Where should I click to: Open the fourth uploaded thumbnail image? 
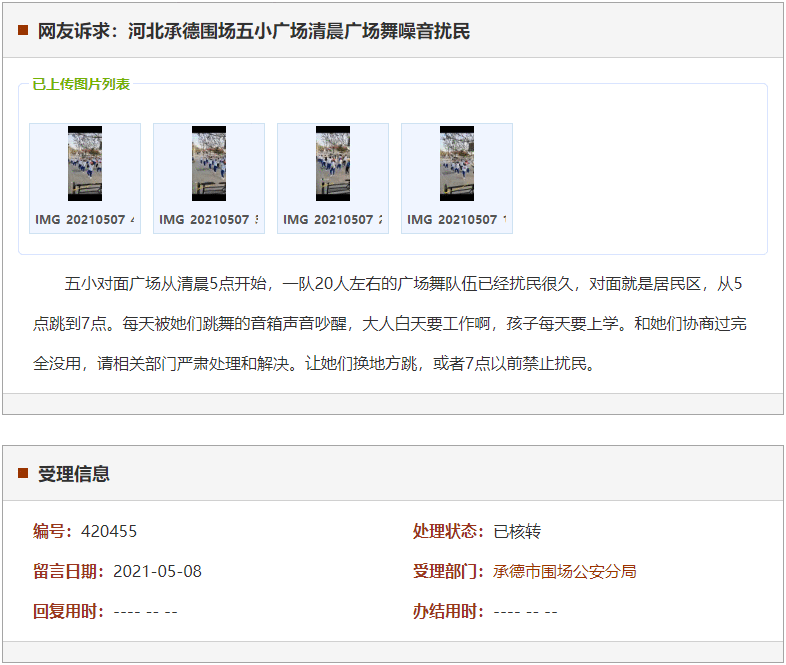tap(457, 164)
